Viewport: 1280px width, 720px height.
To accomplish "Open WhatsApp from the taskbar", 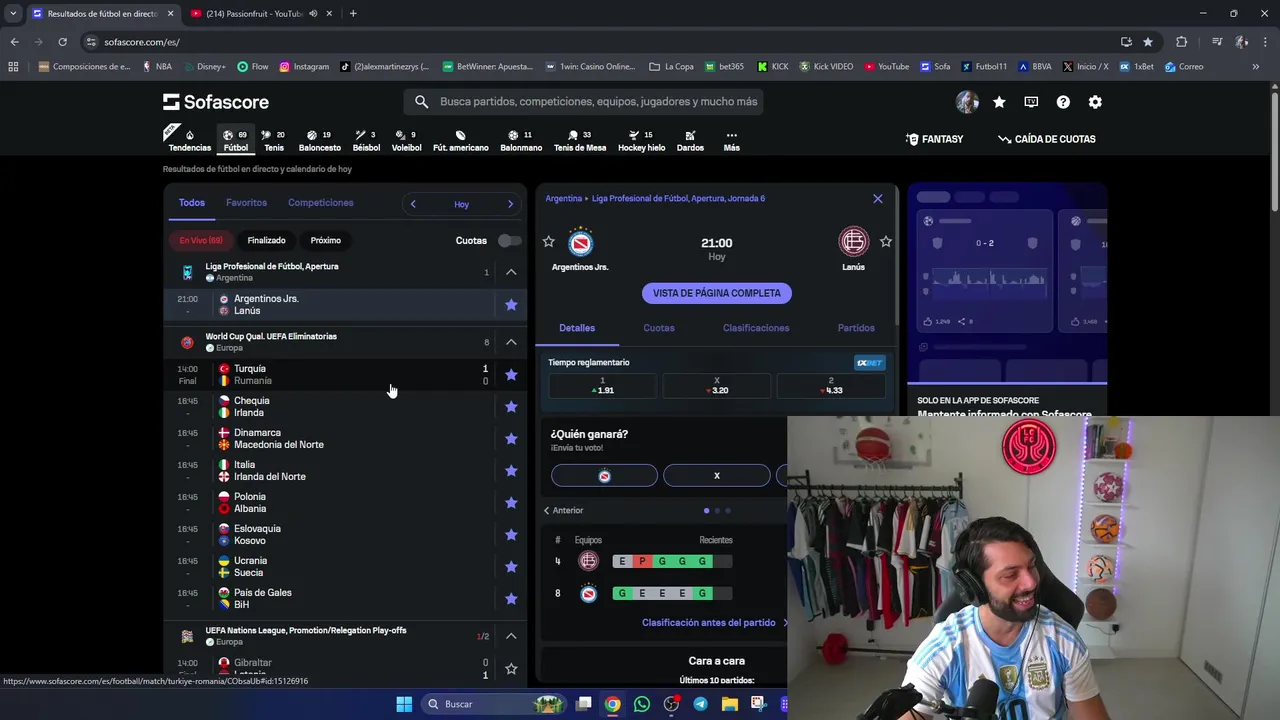I will click(x=642, y=704).
